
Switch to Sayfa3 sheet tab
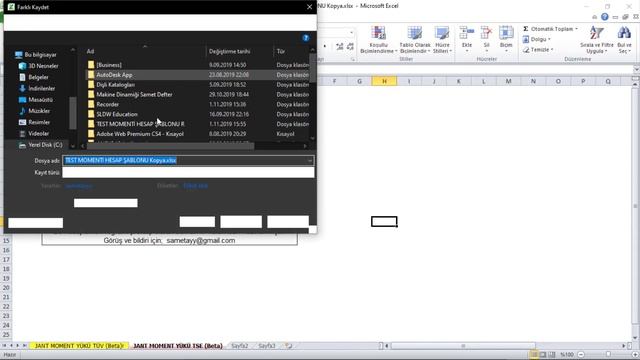coord(267,346)
